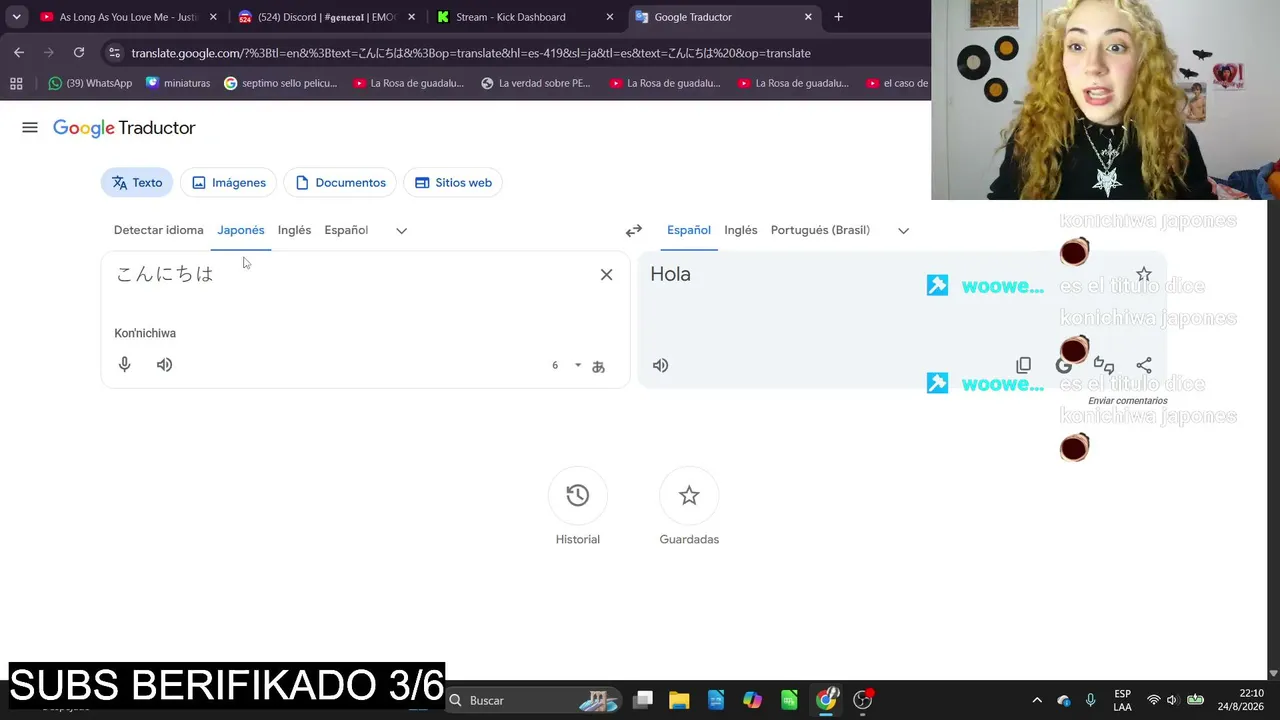Screen dimensions: 1280x720
Task: Click the romanization "Kon'nichiwa"
Action: click(x=145, y=333)
